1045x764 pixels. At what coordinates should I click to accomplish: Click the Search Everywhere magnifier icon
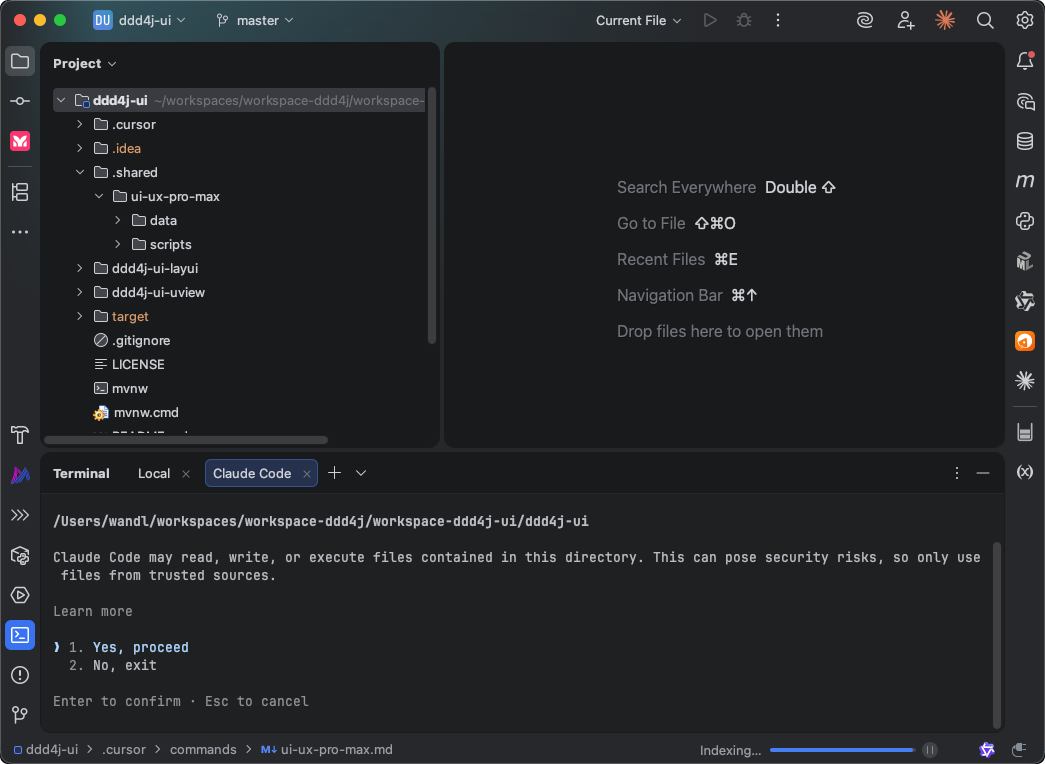tap(985, 20)
